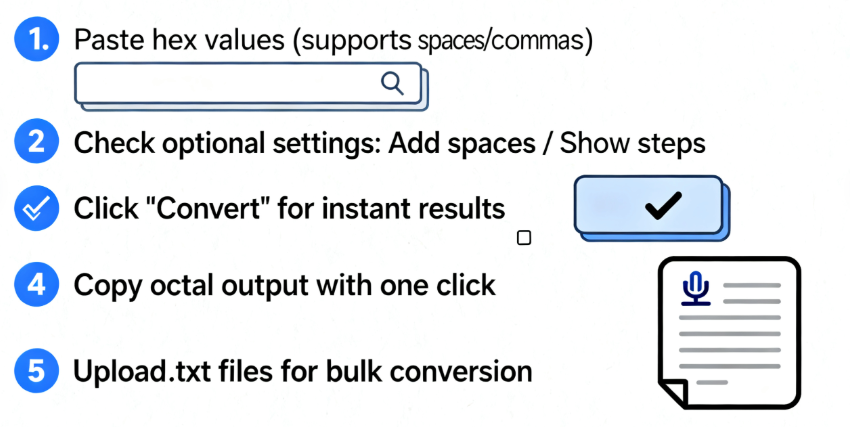
Task: Click the step 4 number badge
Action: coord(35,284)
